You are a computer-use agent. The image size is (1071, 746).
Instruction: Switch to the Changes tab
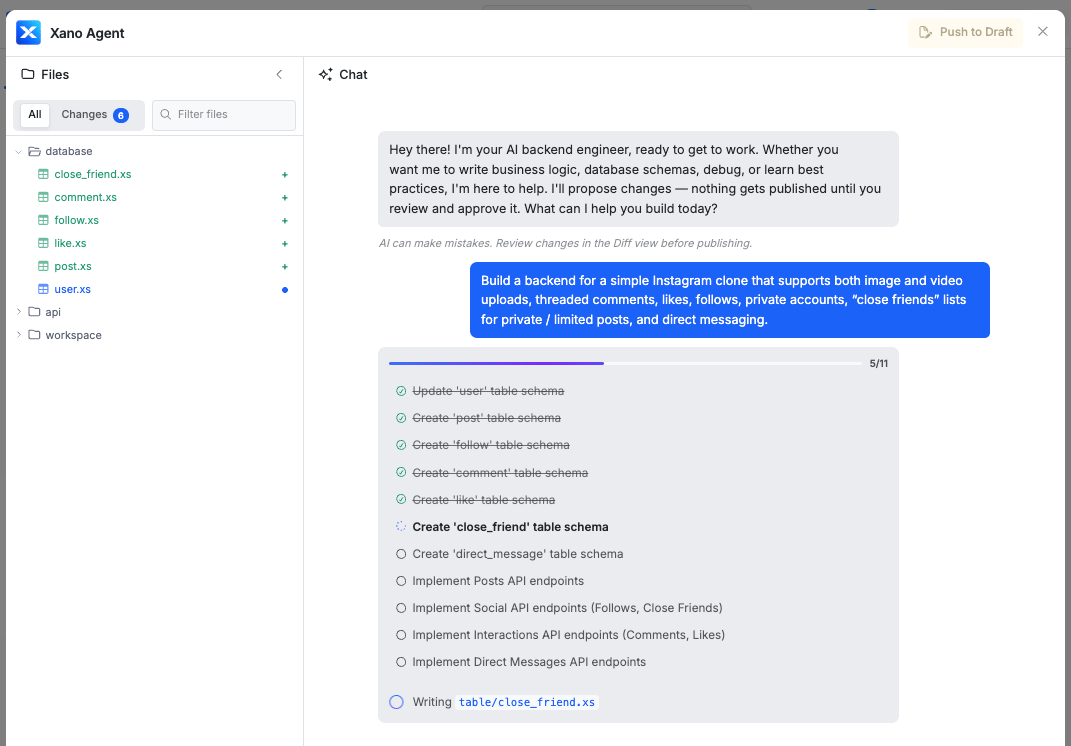(x=95, y=115)
